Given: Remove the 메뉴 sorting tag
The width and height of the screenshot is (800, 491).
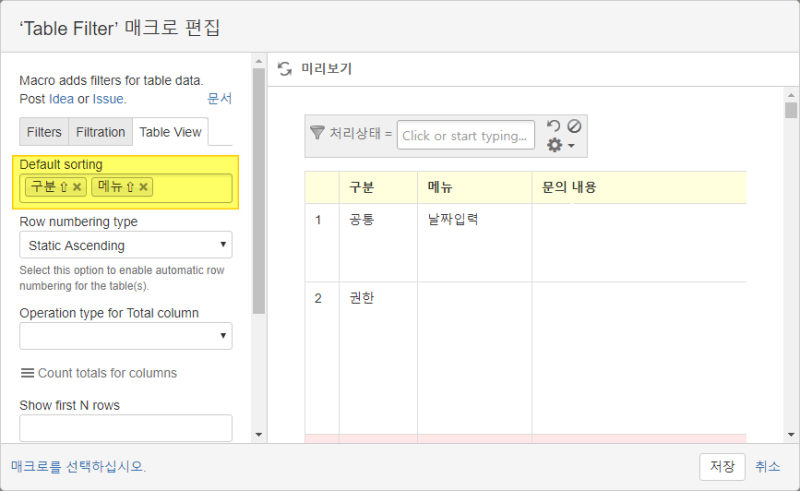Looking at the screenshot, I should tap(143, 187).
